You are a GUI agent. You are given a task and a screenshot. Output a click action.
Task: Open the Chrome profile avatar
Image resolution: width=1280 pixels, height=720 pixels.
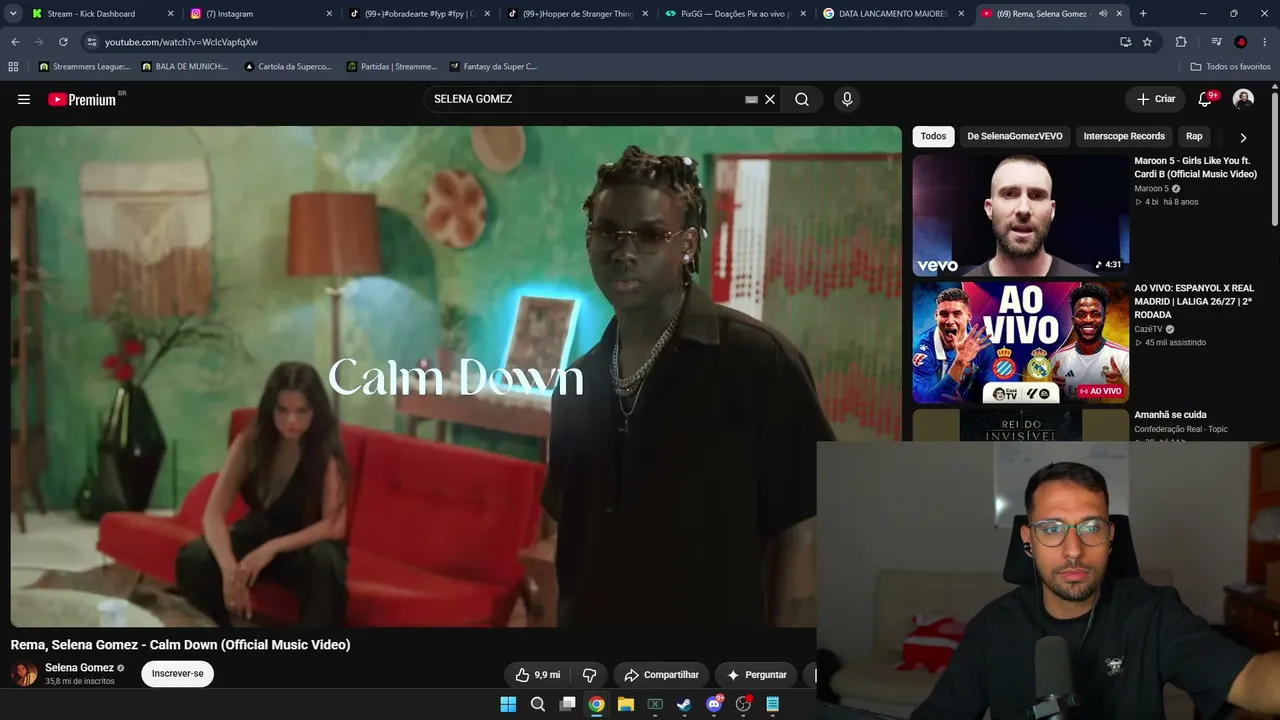1241,42
